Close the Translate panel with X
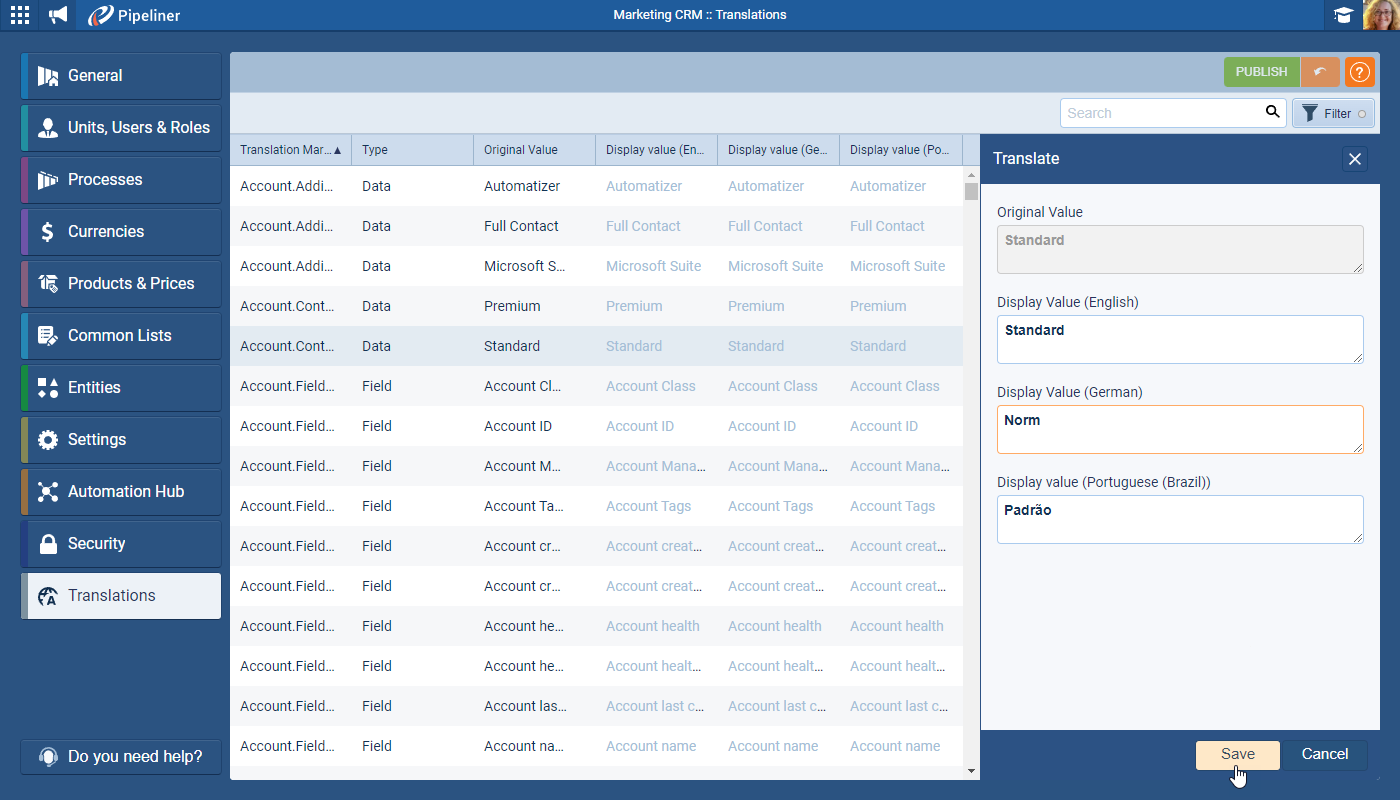 (x=1354, y=159)
